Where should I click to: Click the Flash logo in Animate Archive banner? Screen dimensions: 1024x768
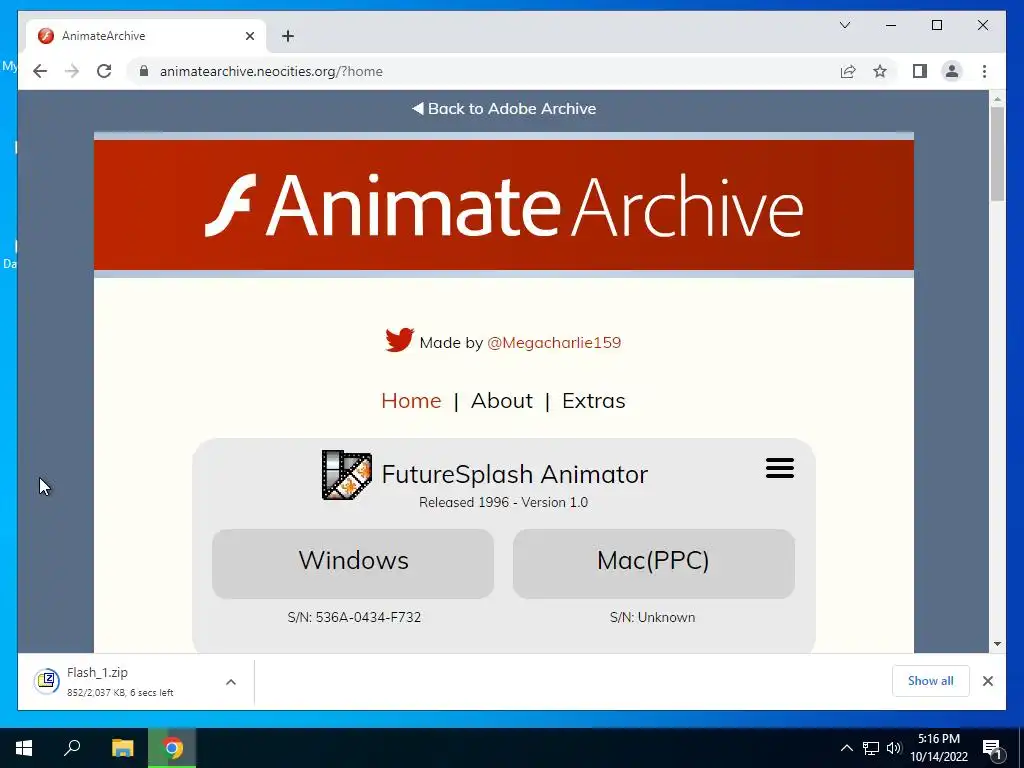coord(231,205)
